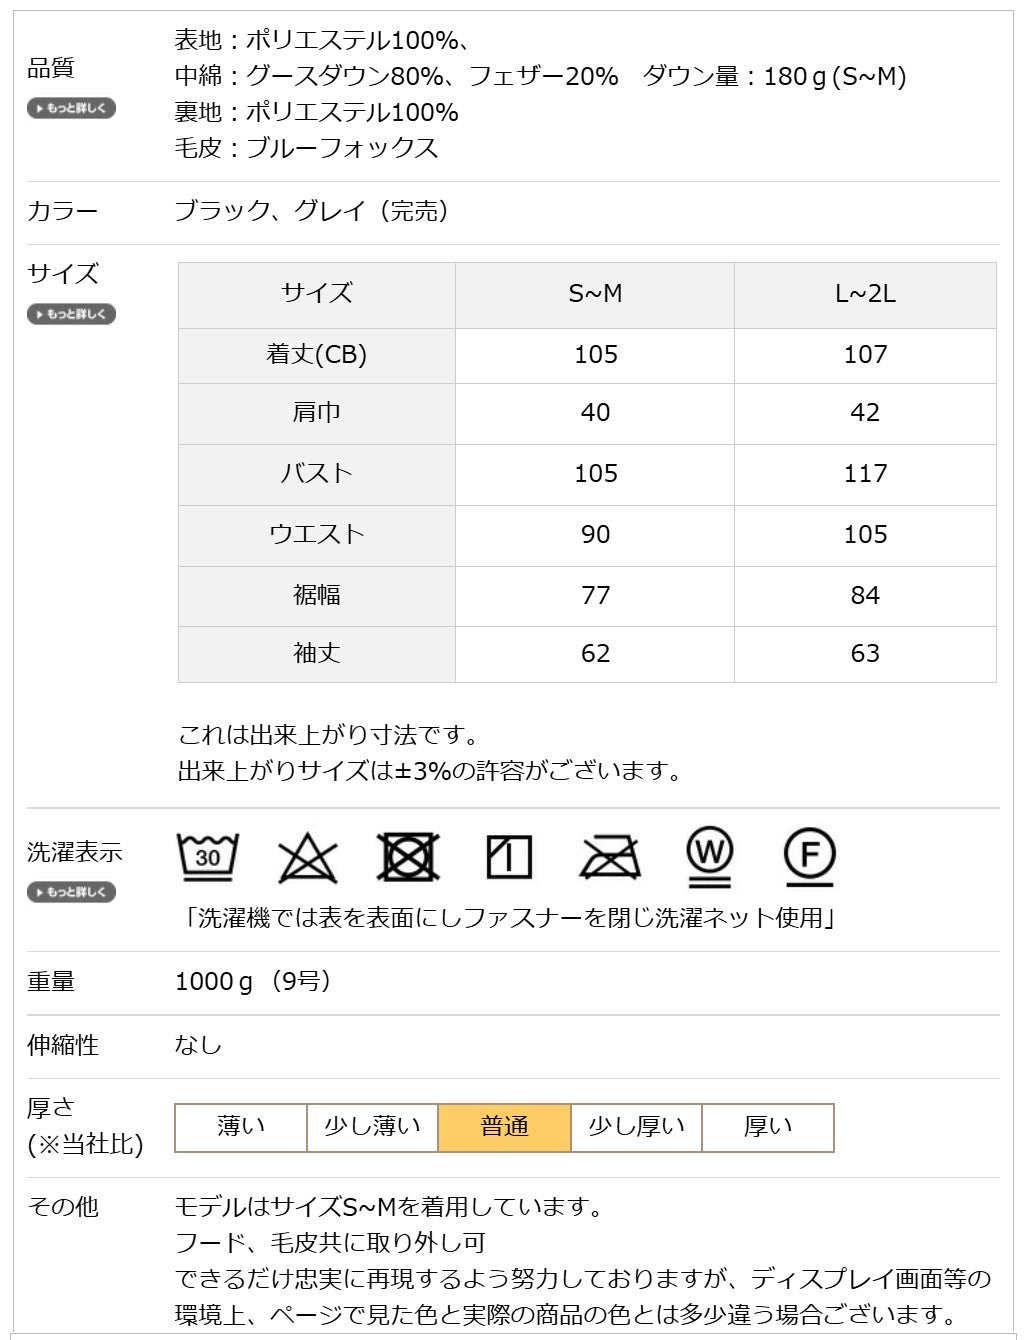
Task: Click the do not bleach triangle icon
Action: click(308, 858)
